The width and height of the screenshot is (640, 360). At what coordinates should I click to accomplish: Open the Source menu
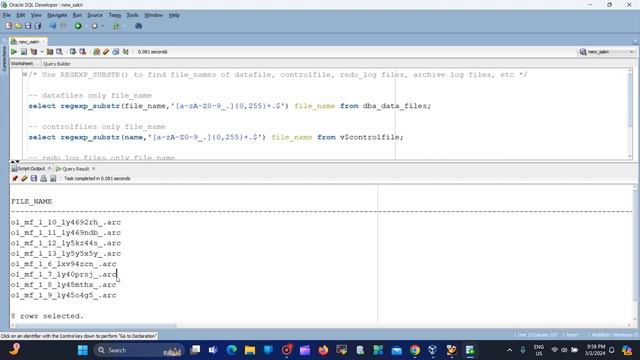[95, 15]
